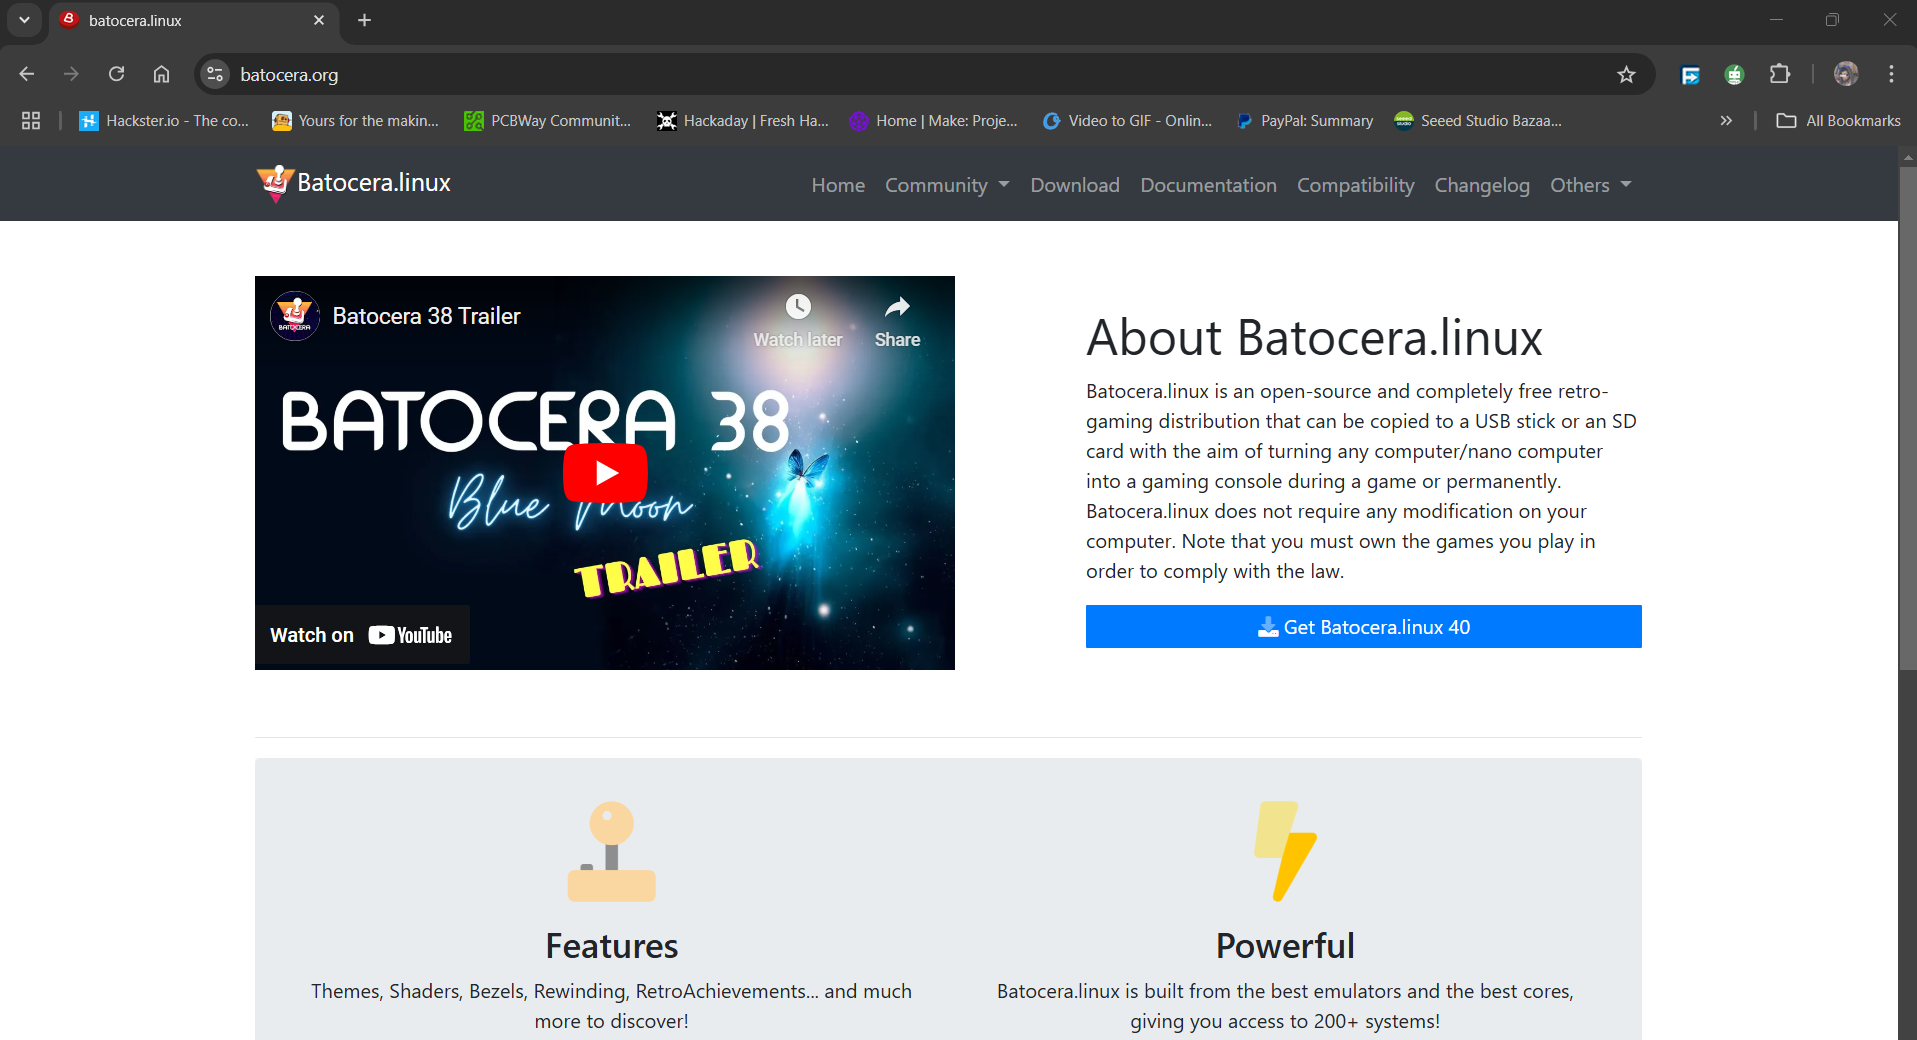Screen dimensions: 1917x1040
Task: Open the Documentation menu item
Action: click(x=1208, y=185)
